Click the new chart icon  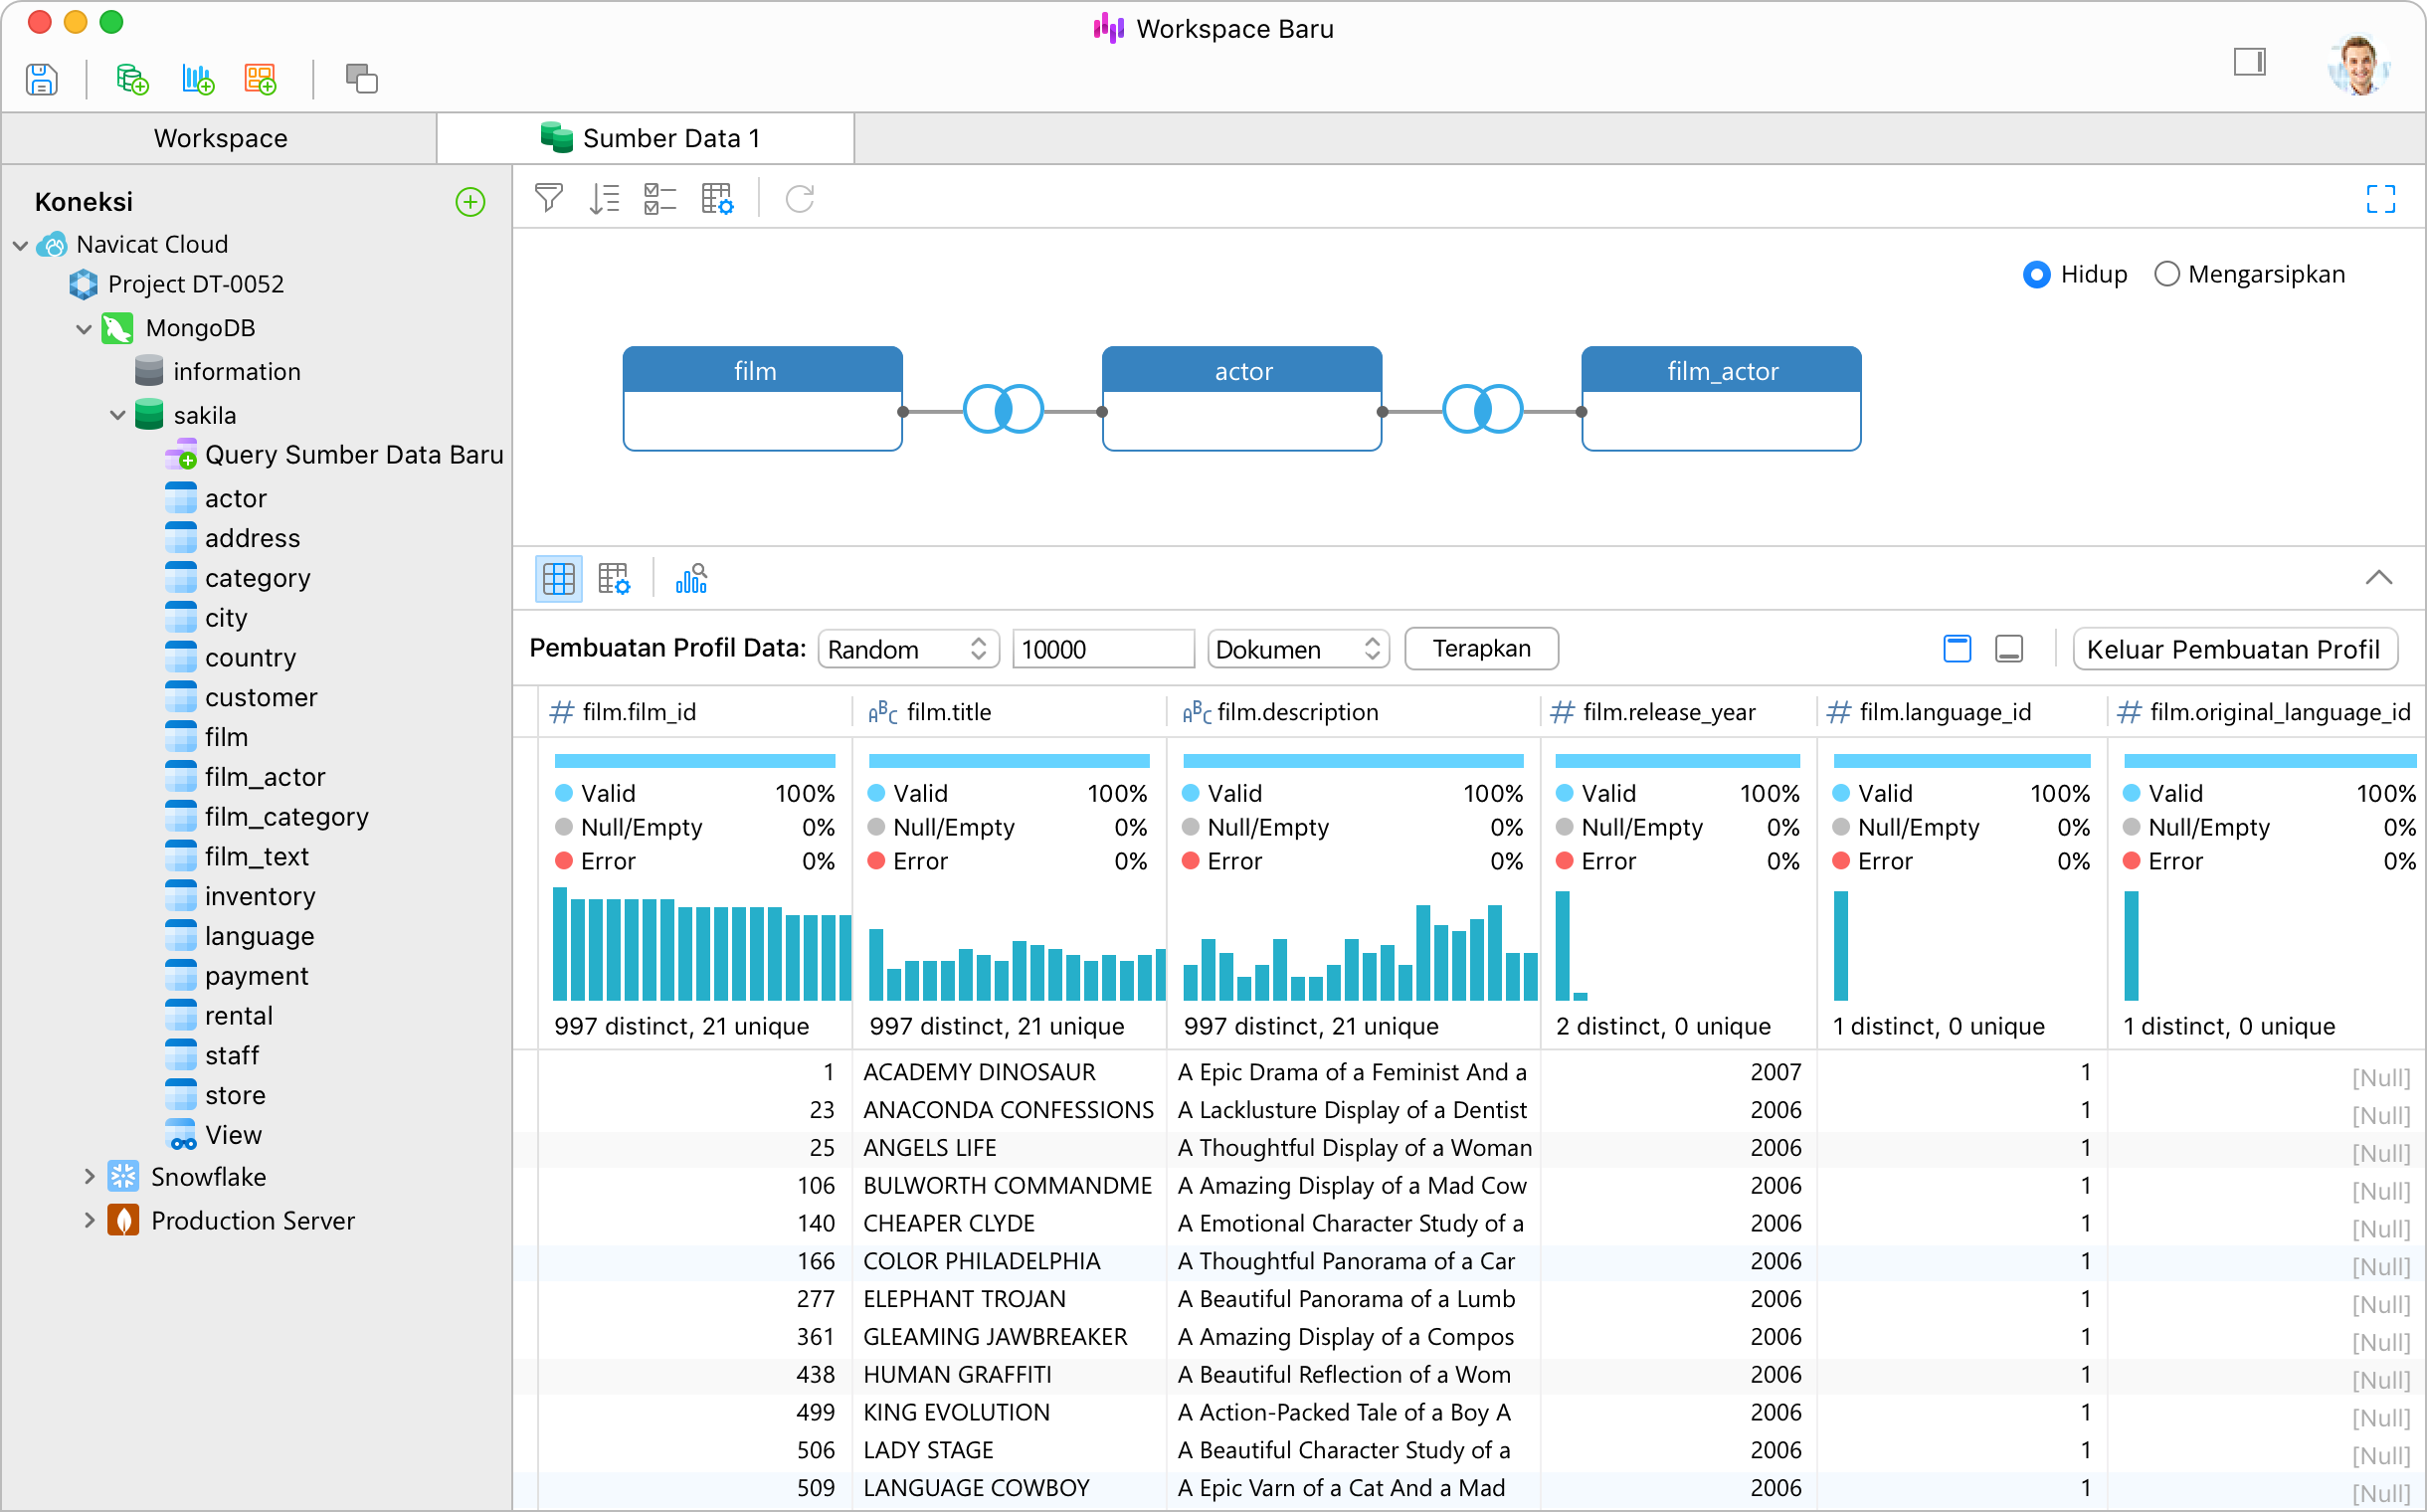tap(197, 78)
